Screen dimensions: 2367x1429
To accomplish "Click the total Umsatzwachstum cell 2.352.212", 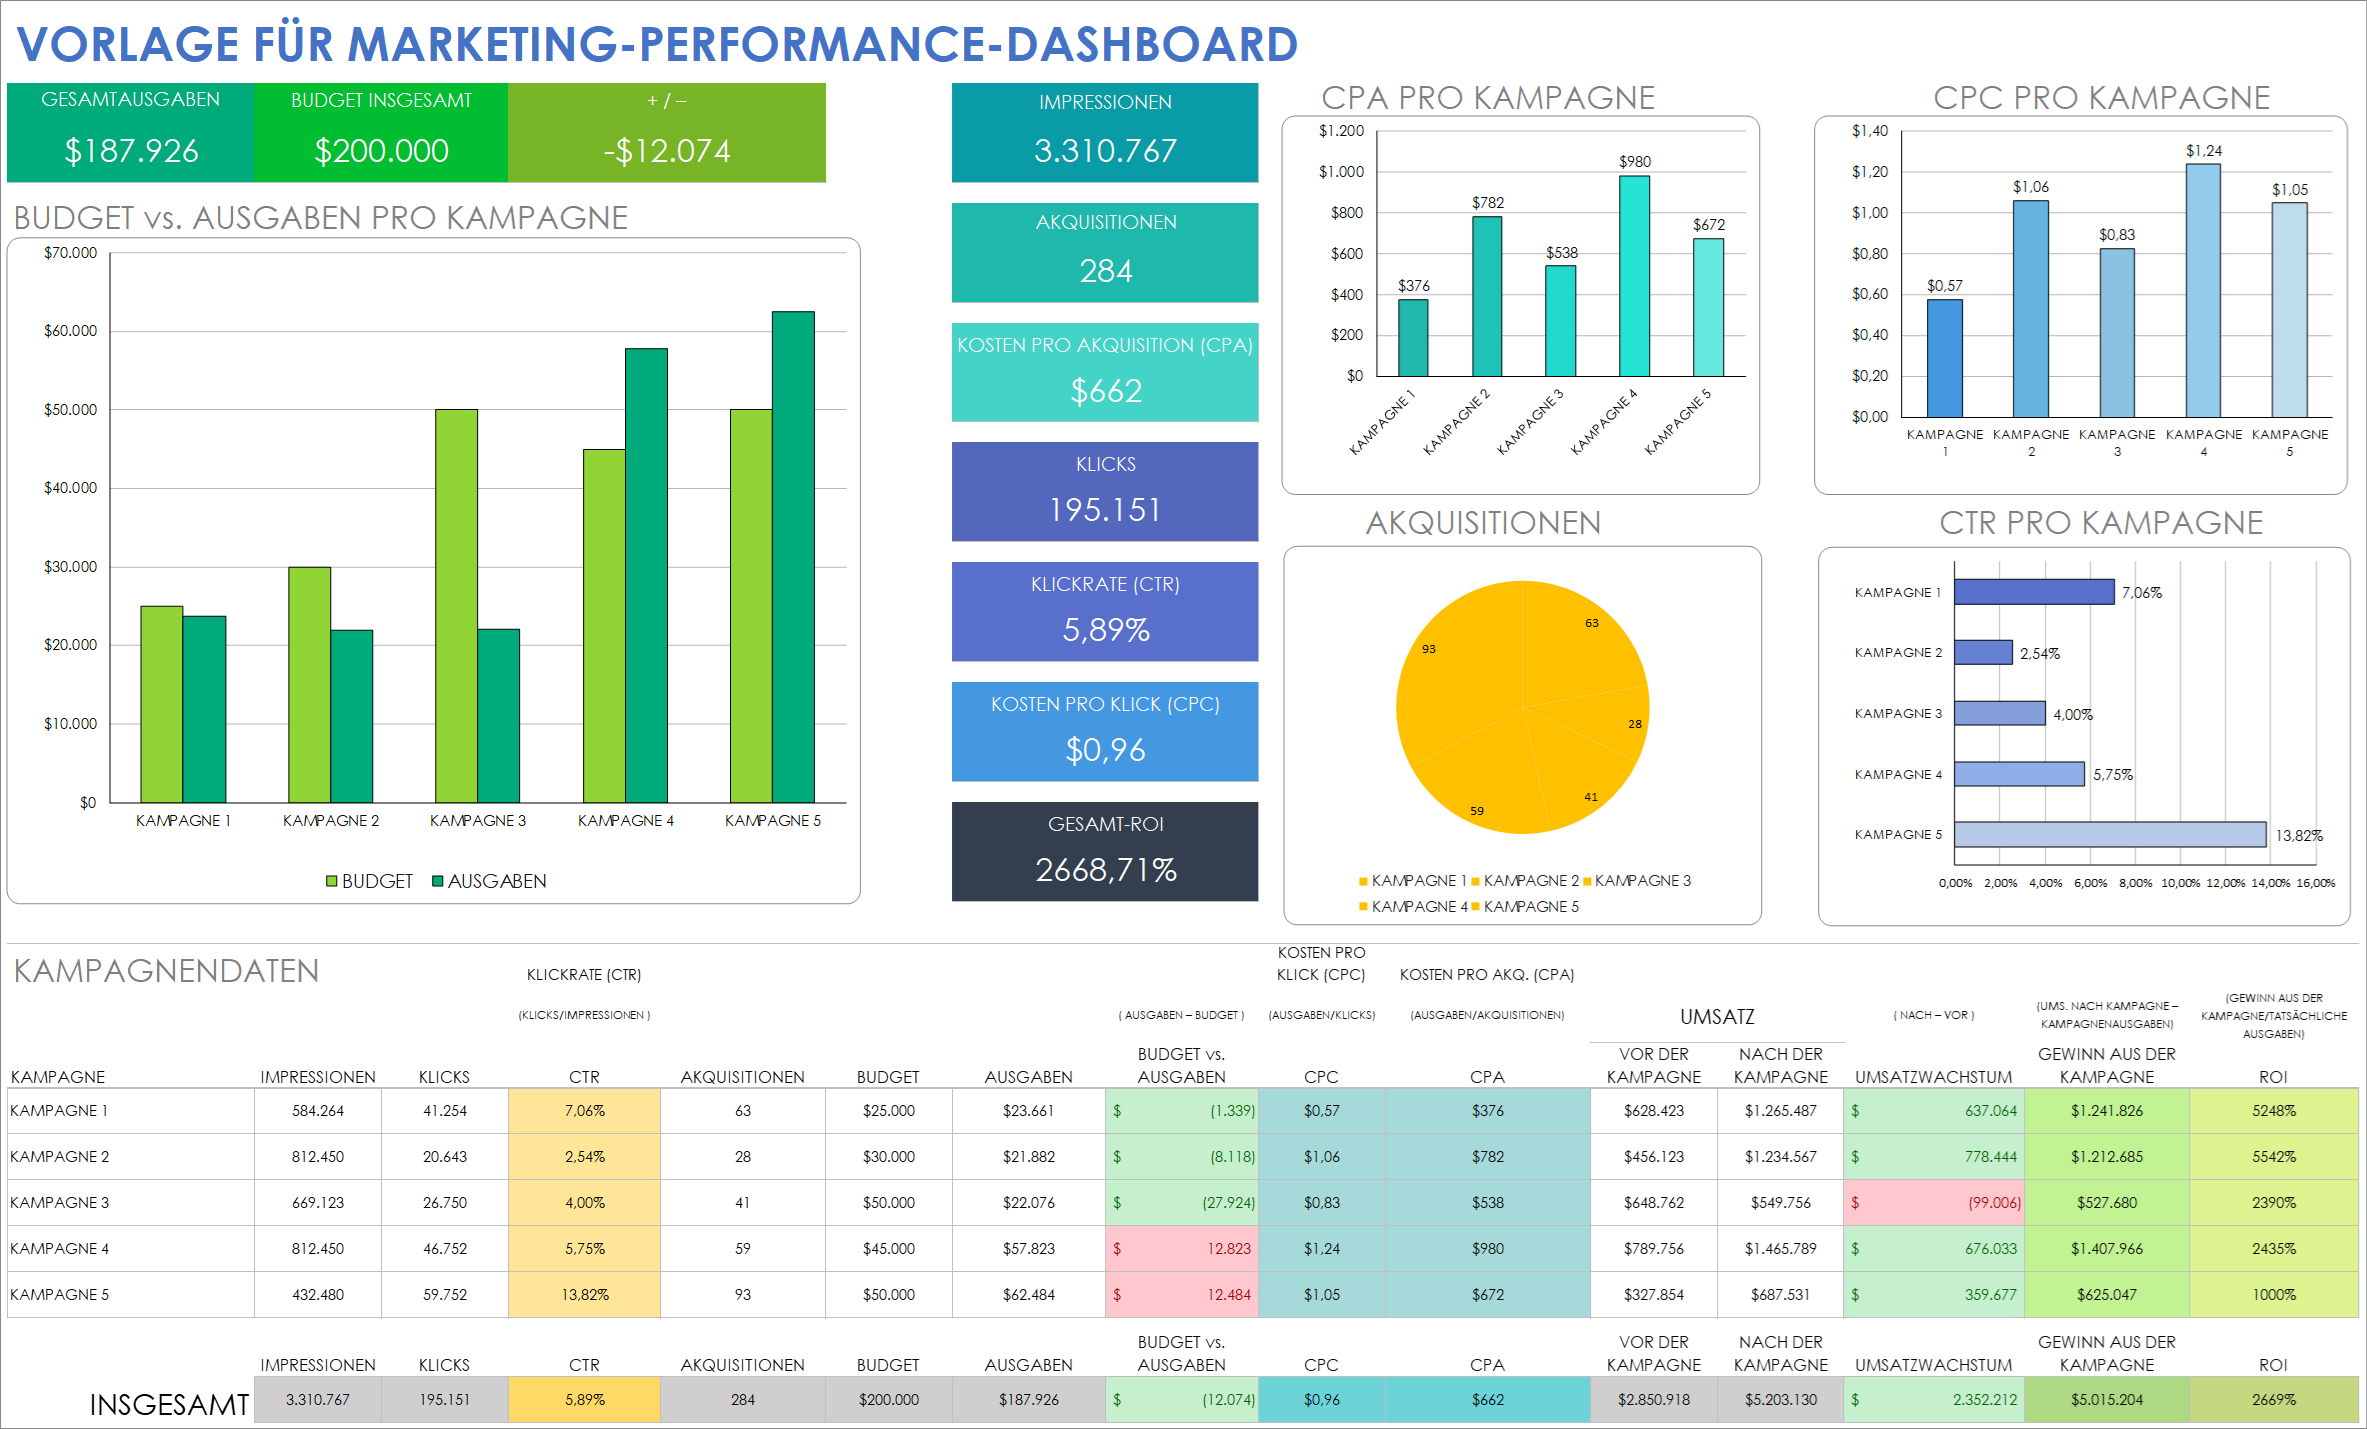I will pyautogui.click(x=1934, y=1400).
